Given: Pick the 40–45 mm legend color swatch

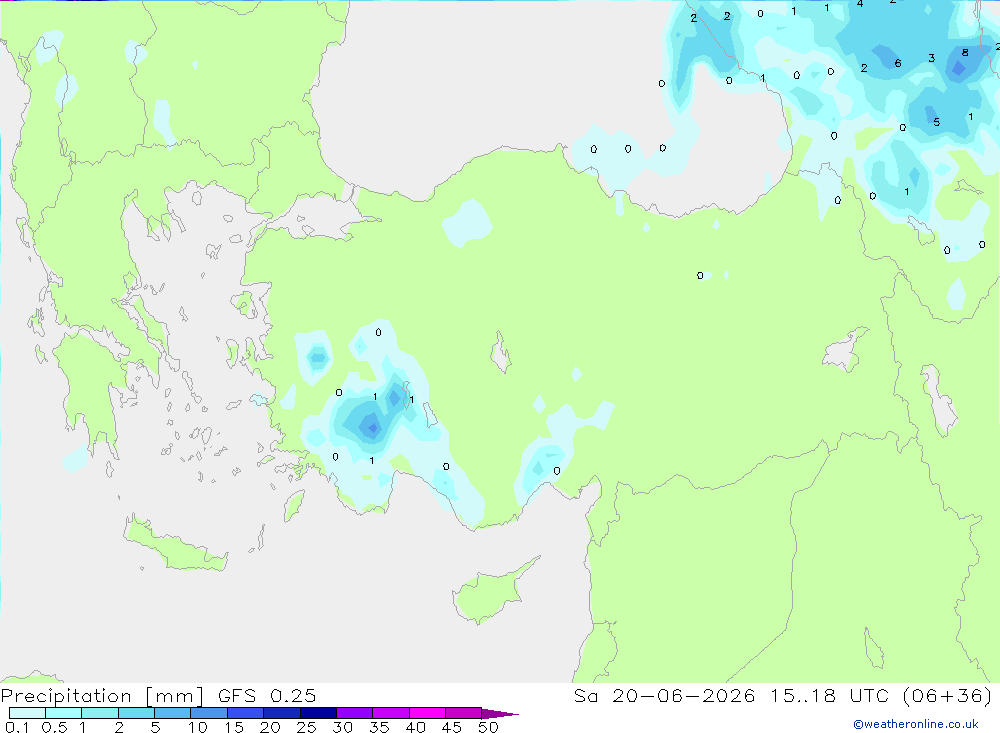Looking at the screenshot, I should (x=427, y=713).
